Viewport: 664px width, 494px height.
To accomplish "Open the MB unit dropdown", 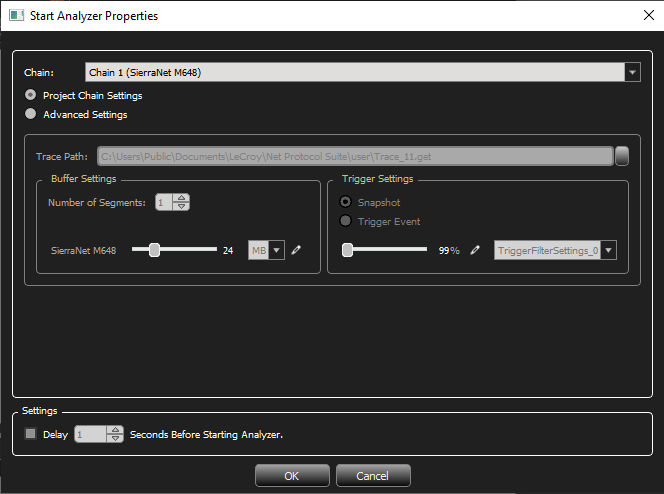I will 277,250.
